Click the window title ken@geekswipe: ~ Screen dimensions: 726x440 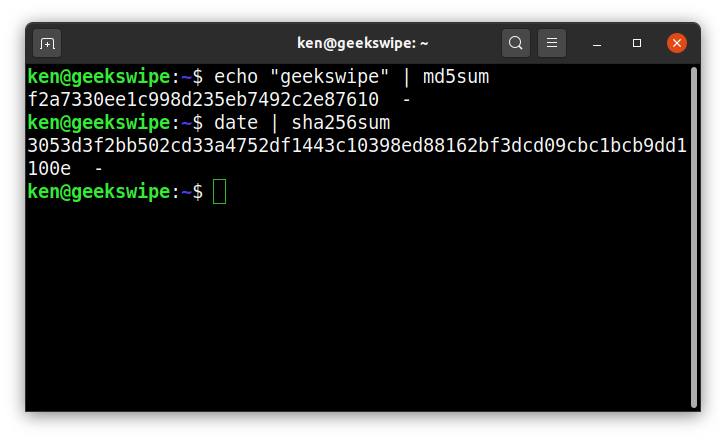point(363,43)
